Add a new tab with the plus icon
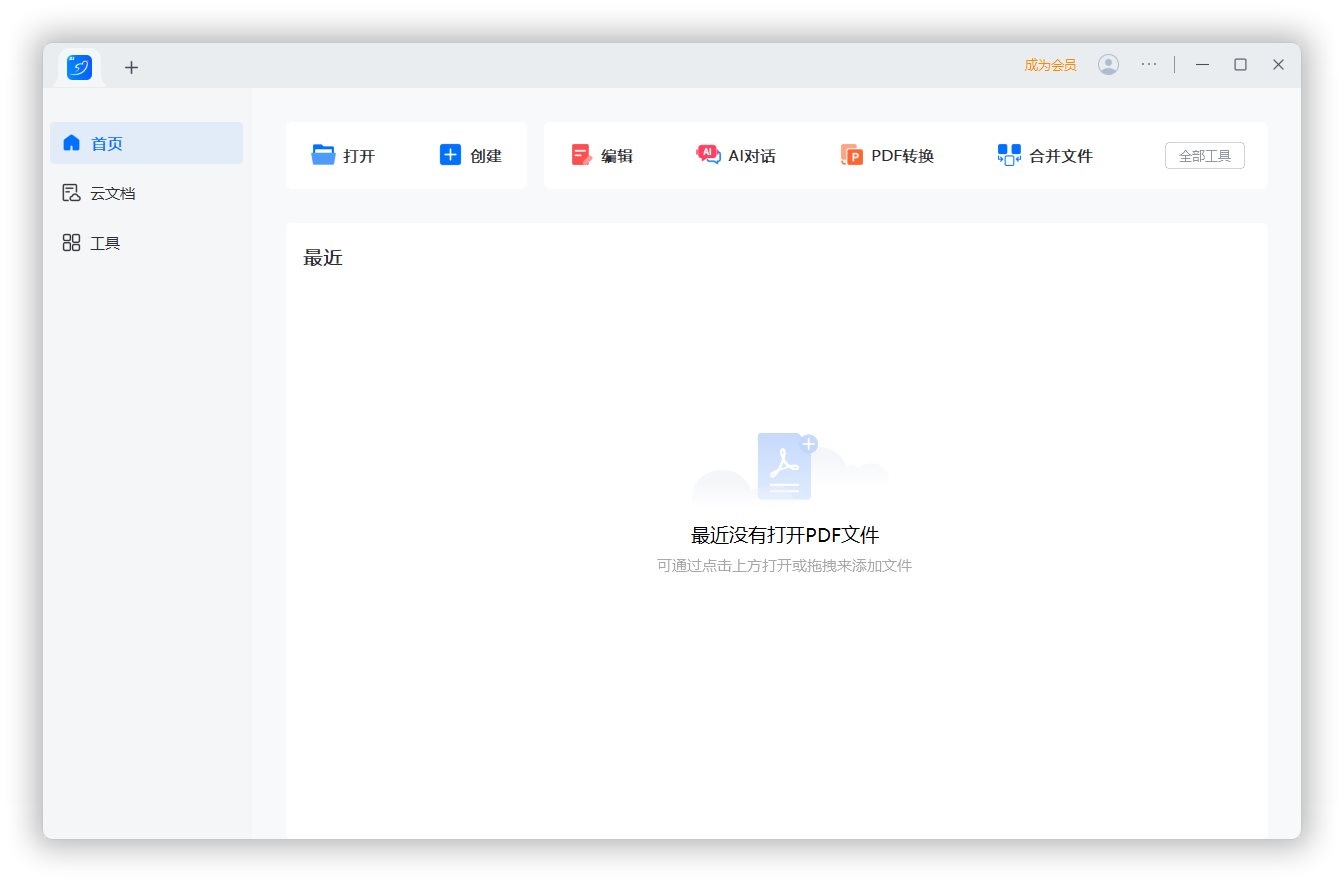Image resolution: width=1344 pixels, height=882 pixels. tap(131, 67)
